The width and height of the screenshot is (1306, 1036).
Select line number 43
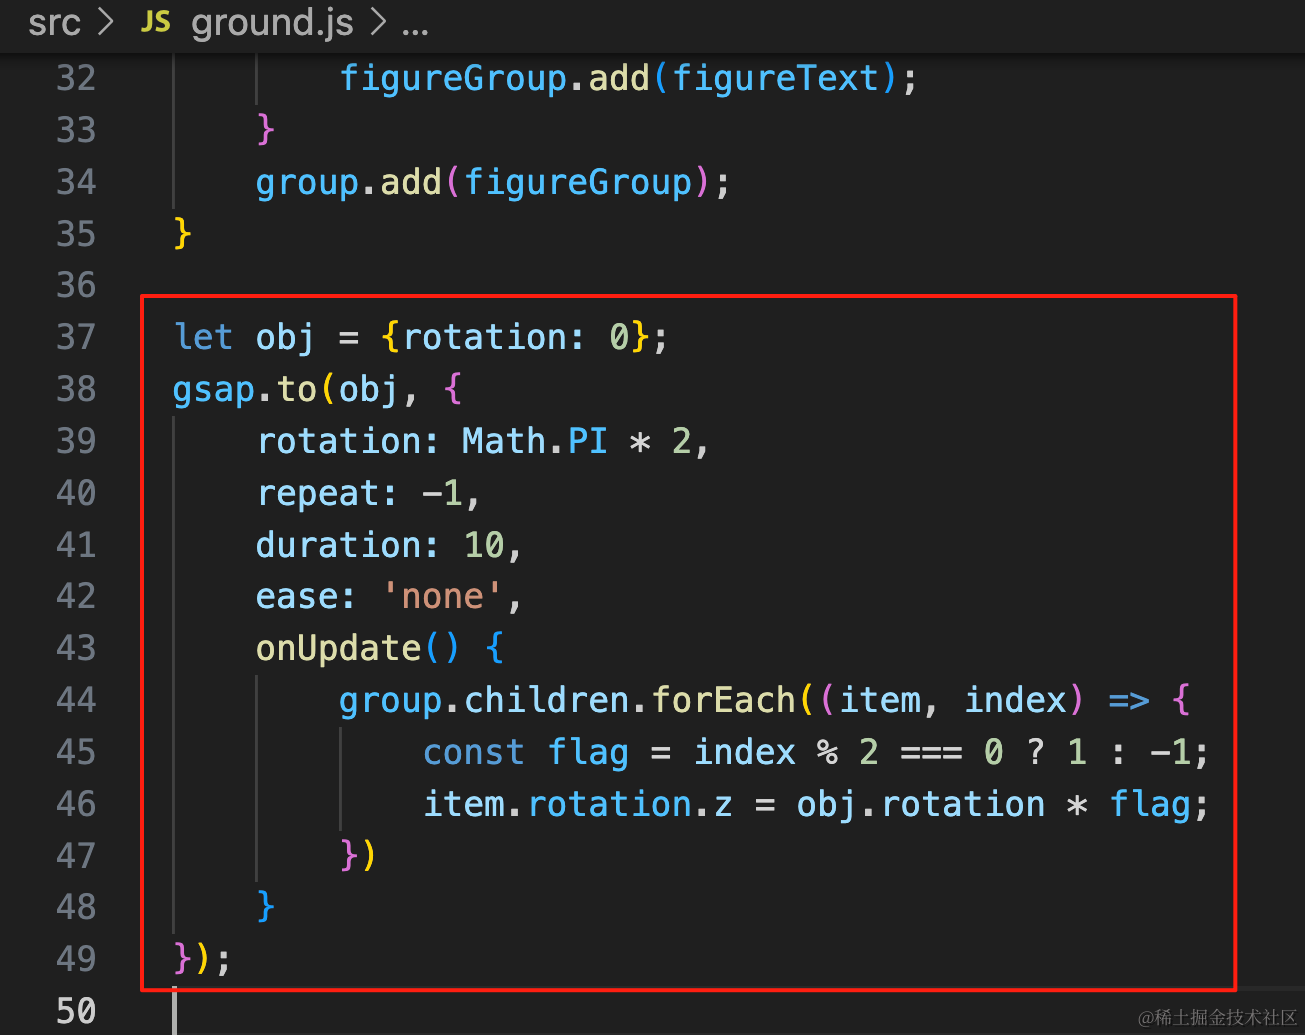[76, 648]
